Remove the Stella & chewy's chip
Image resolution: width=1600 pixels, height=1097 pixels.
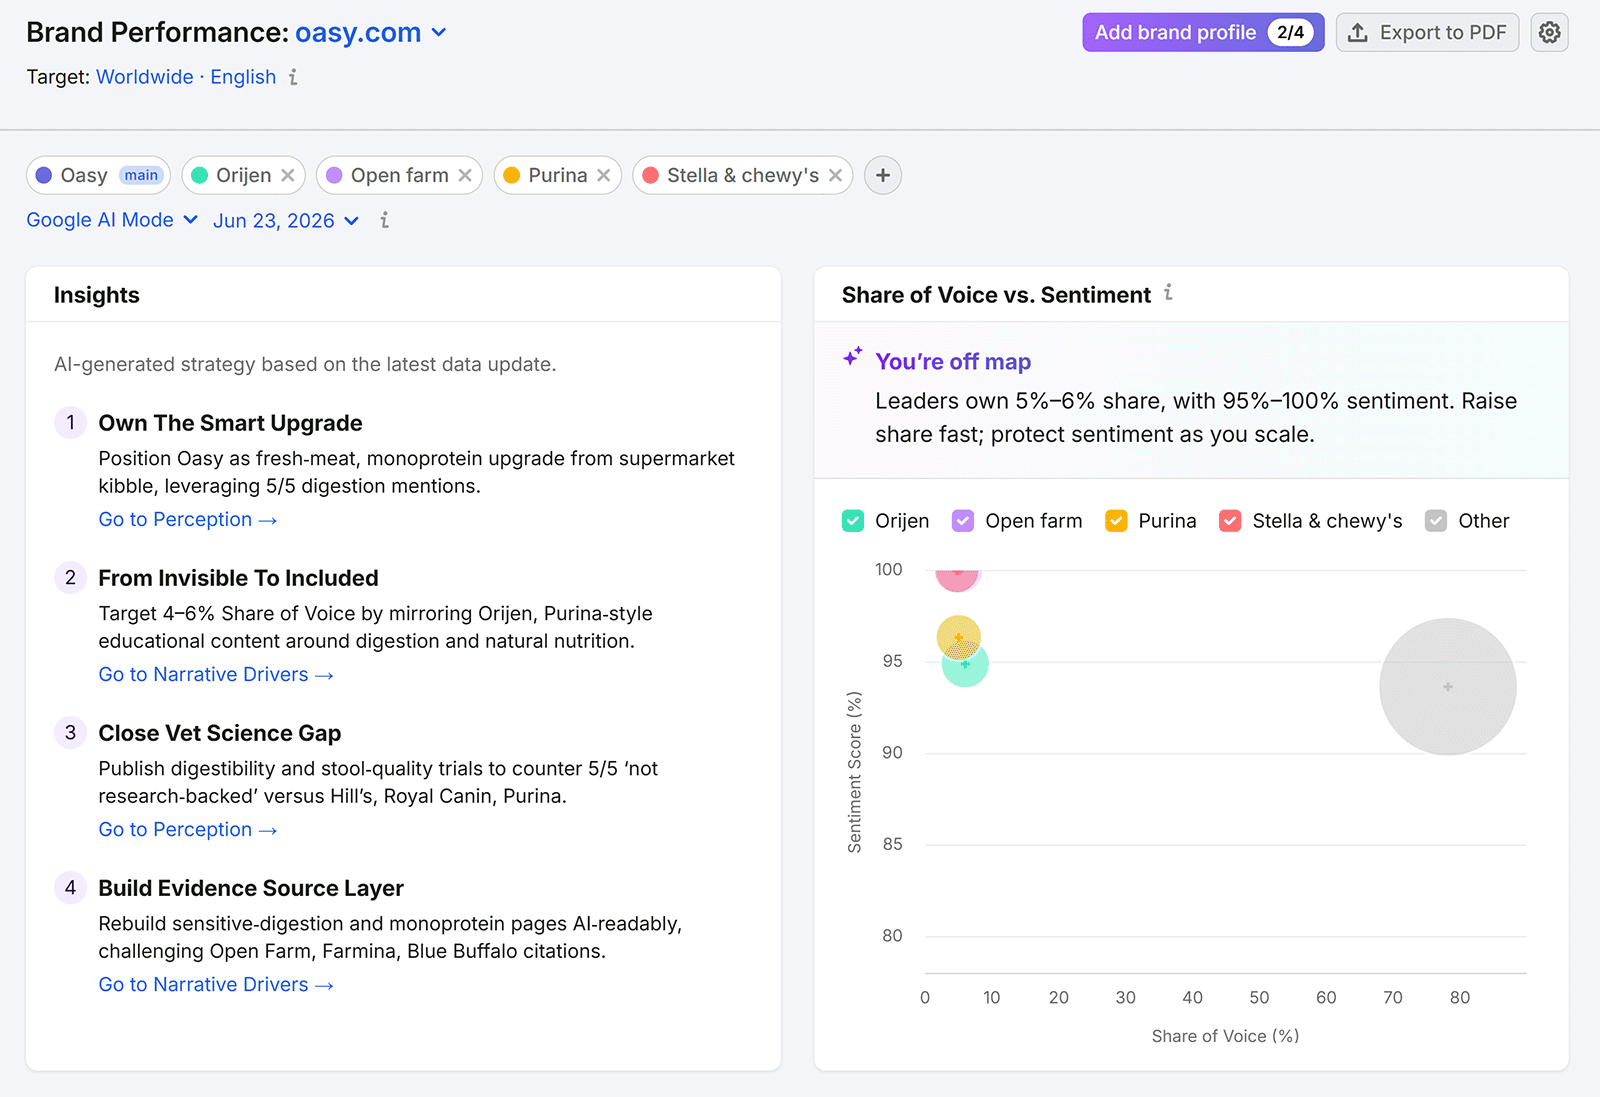click(836, 175)
